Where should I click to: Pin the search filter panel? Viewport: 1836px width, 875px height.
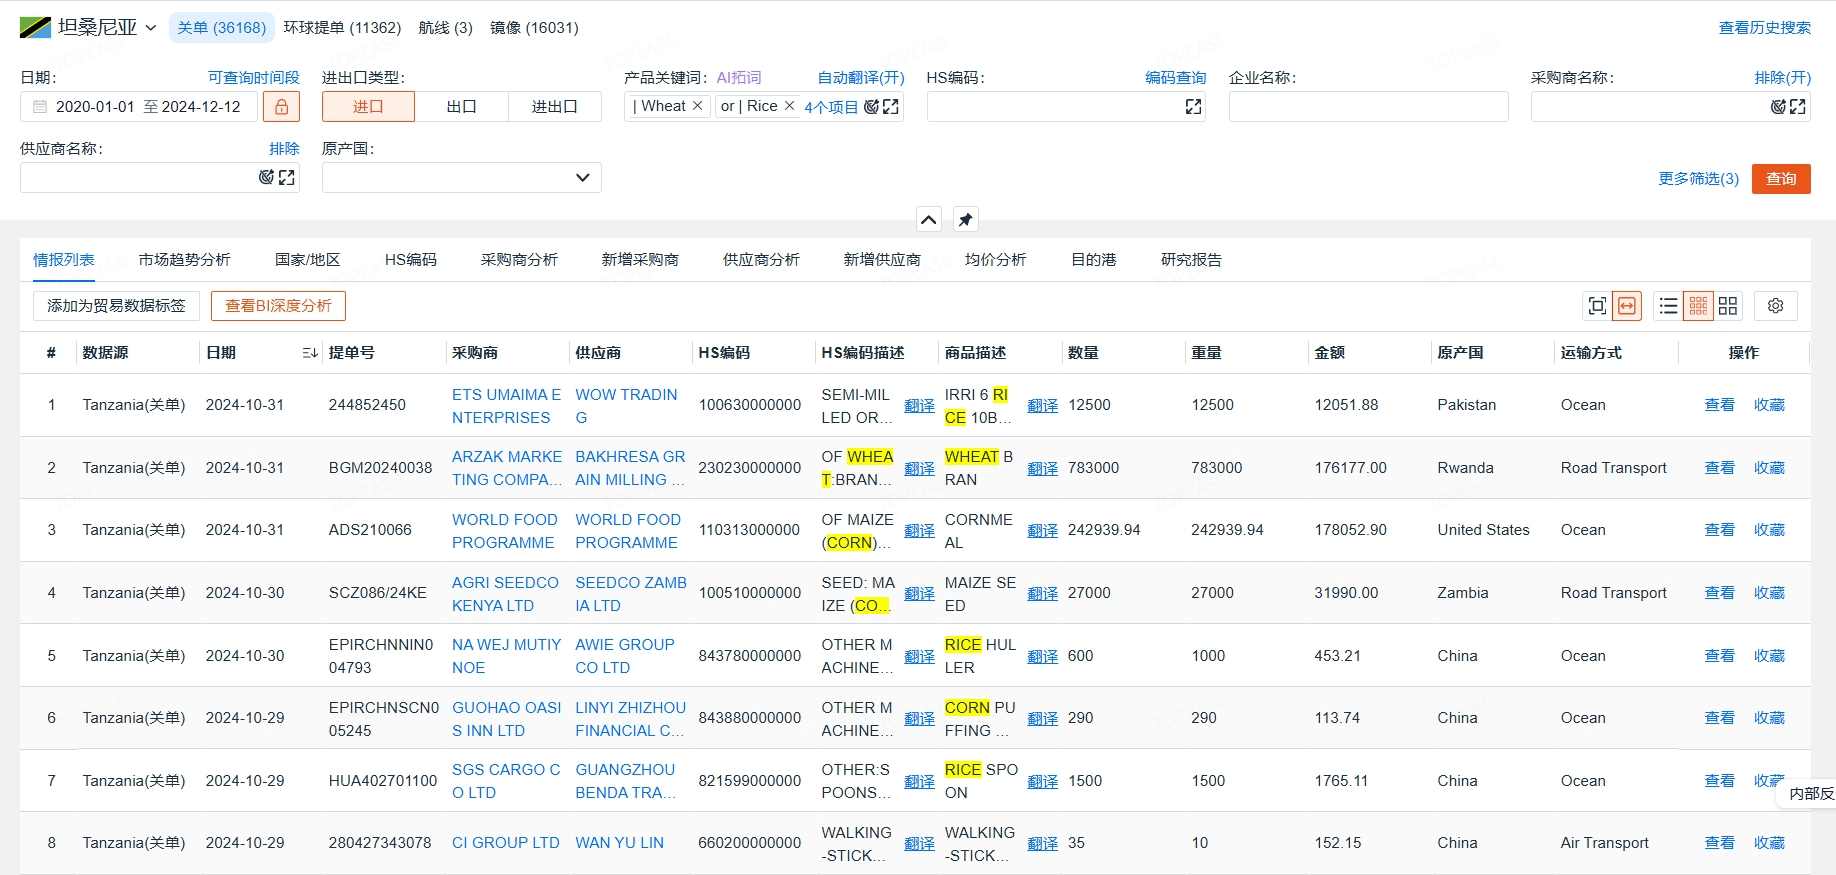coord(965,220)
